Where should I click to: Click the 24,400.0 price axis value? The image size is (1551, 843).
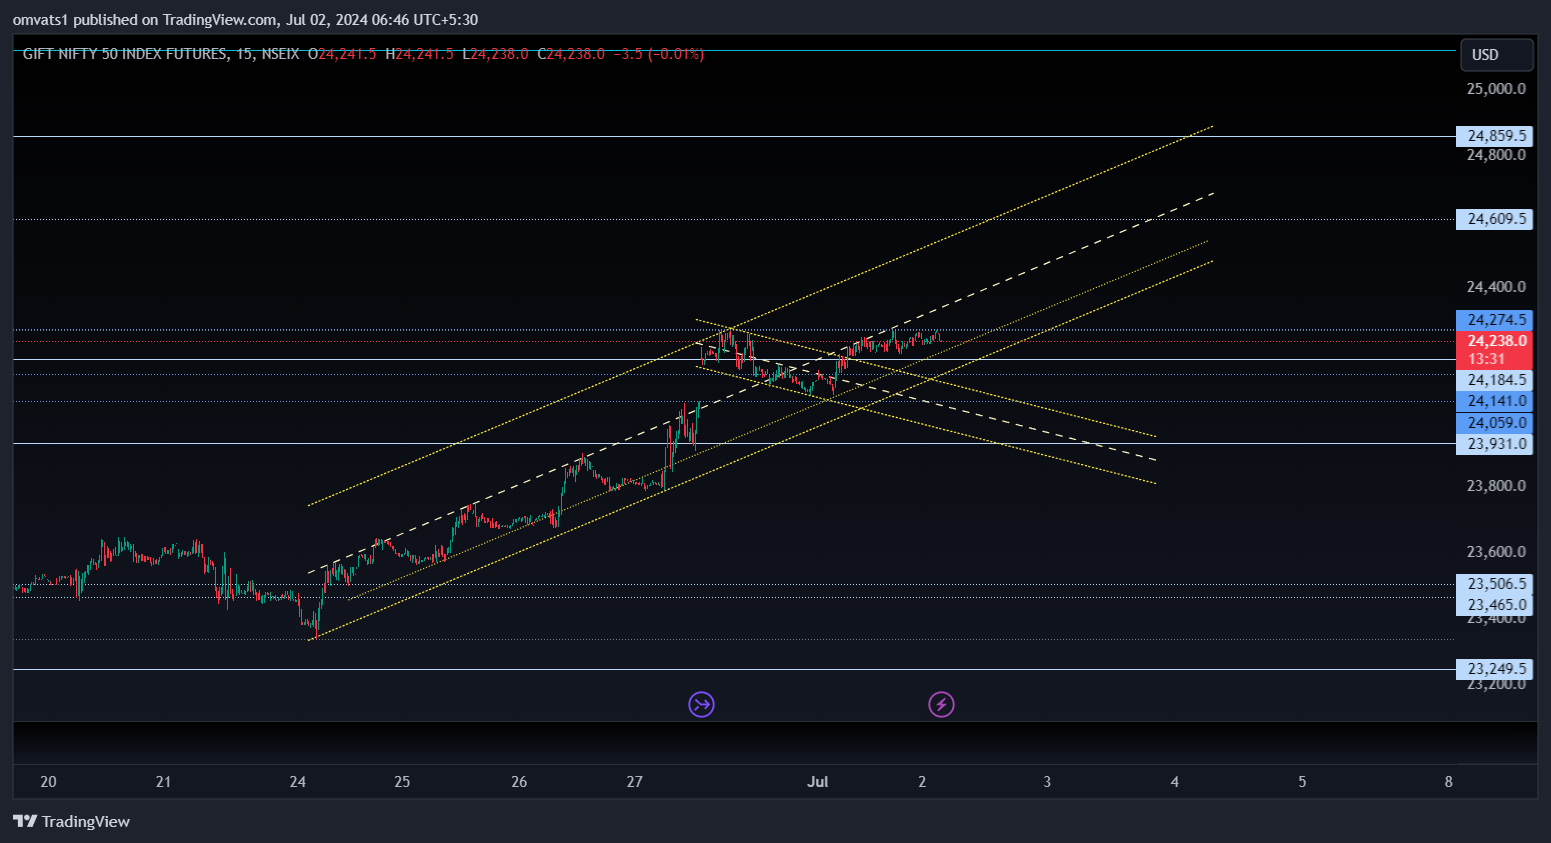[x=1496, y=287]
